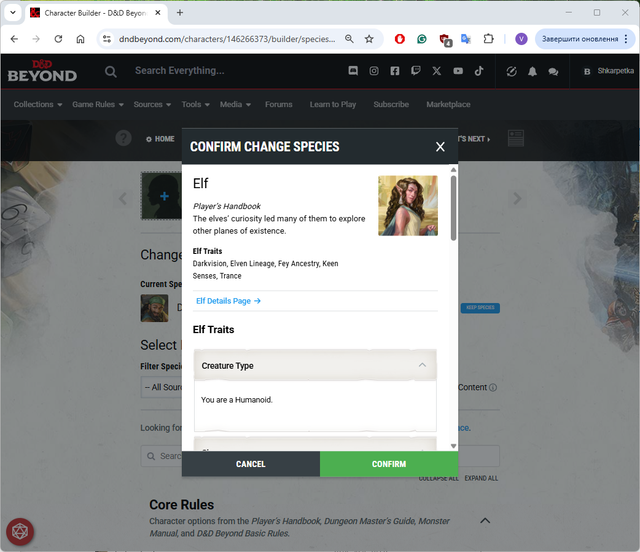This screenshot has height=552, width=640.
Task: Open the YouTube social icon
Action: tap(458, 71)
